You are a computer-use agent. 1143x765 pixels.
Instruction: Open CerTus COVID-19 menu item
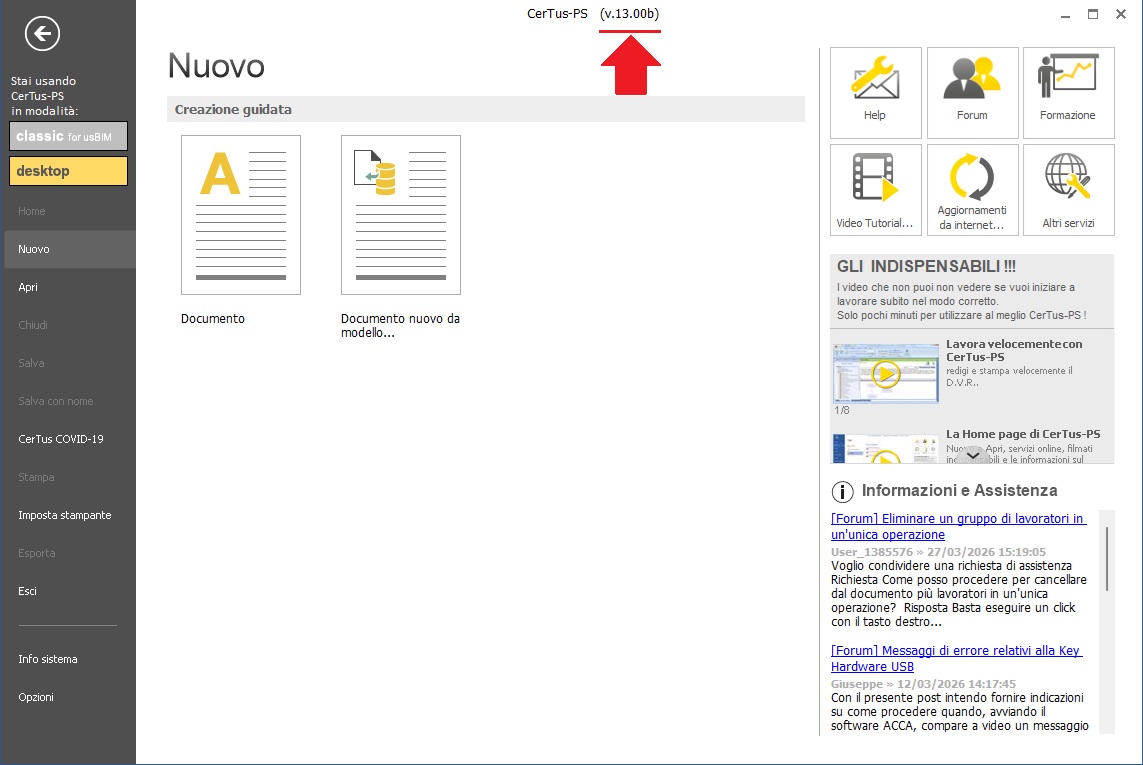[x=60, y=439]
